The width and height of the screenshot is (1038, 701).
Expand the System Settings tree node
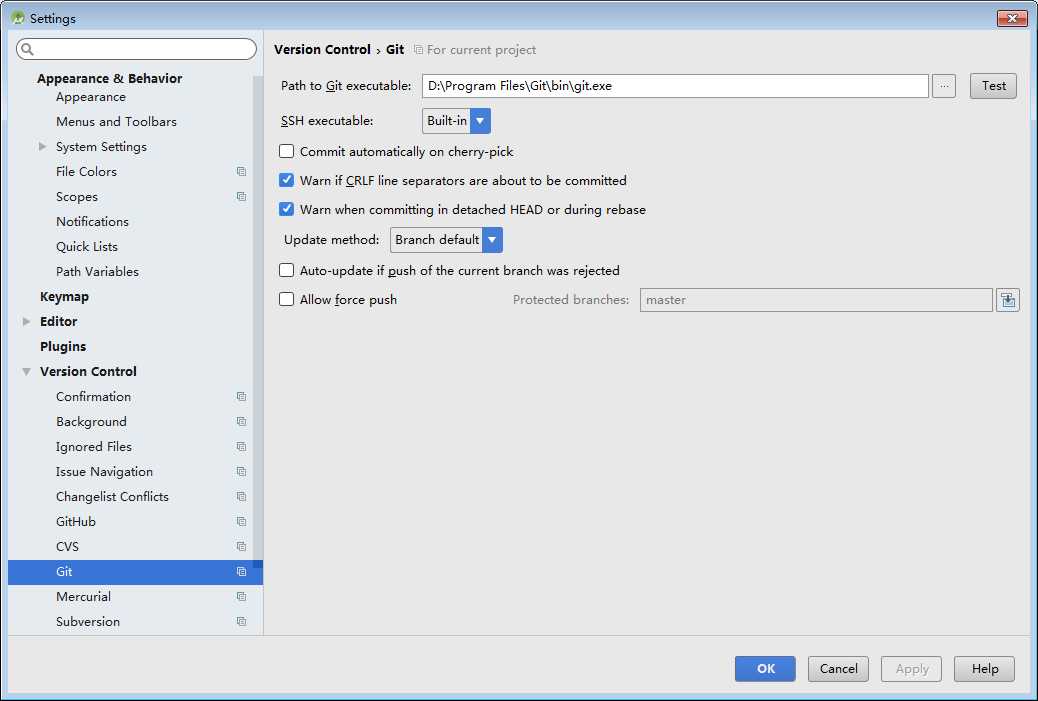[42, 146]
